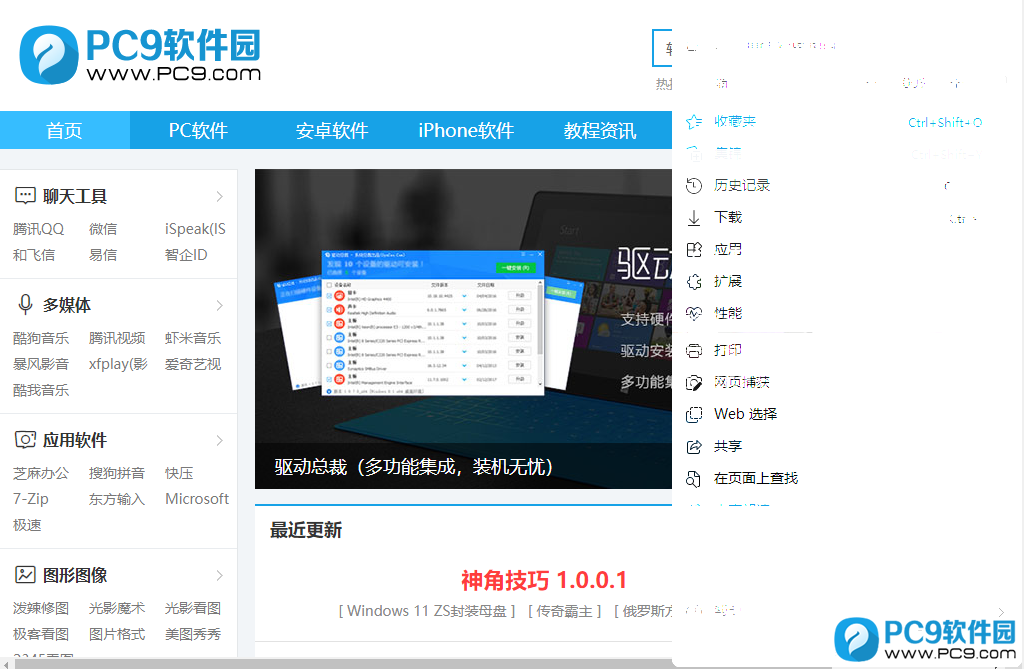Click the 扩展 puzzle piece icon
This screenshot has width=1025, height=669.
point(694,282)
